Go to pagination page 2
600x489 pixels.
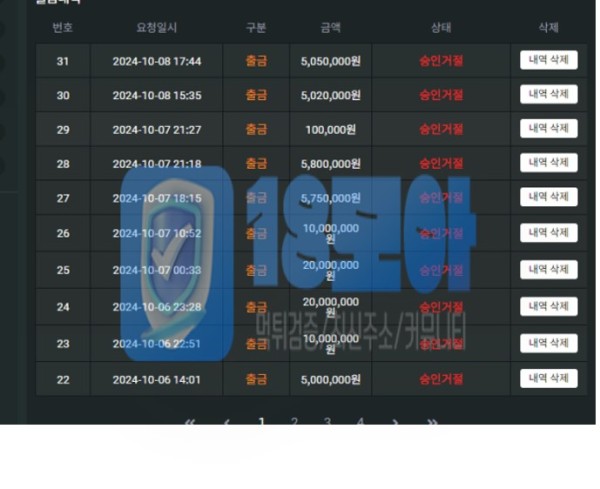click(294, 421)
